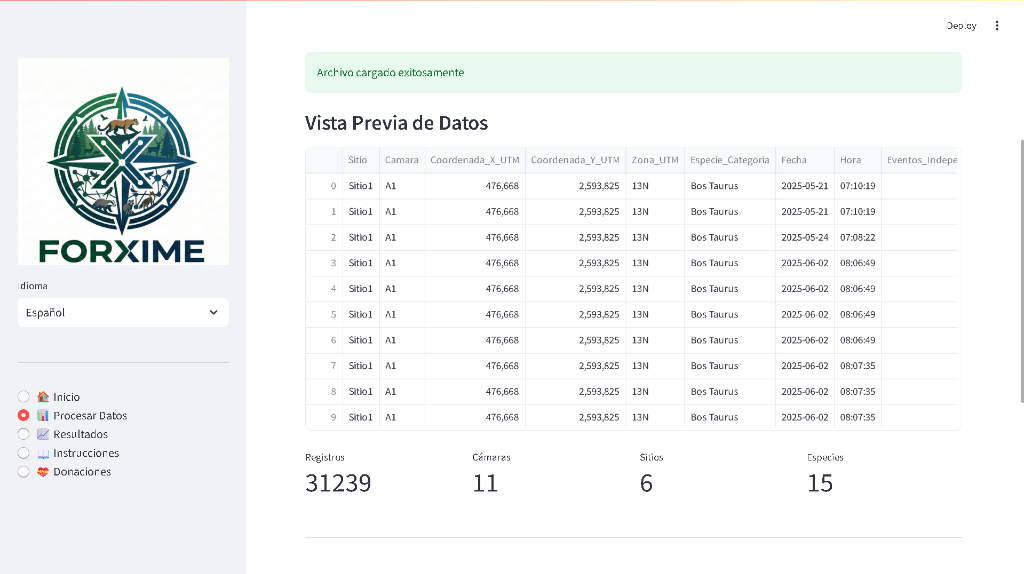Open the Idioma language dropdown
The height and width of the screenshot is (574, 1024).
point(123,312)
